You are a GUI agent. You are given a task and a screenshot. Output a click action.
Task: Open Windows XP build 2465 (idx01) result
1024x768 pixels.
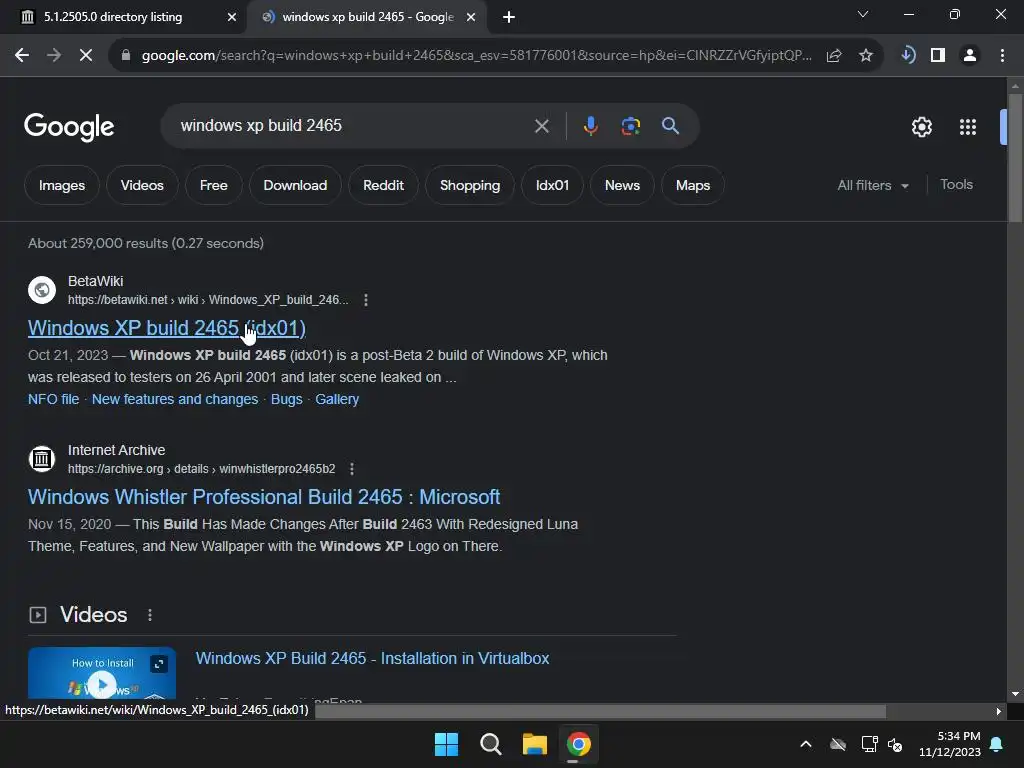(167, 328)
